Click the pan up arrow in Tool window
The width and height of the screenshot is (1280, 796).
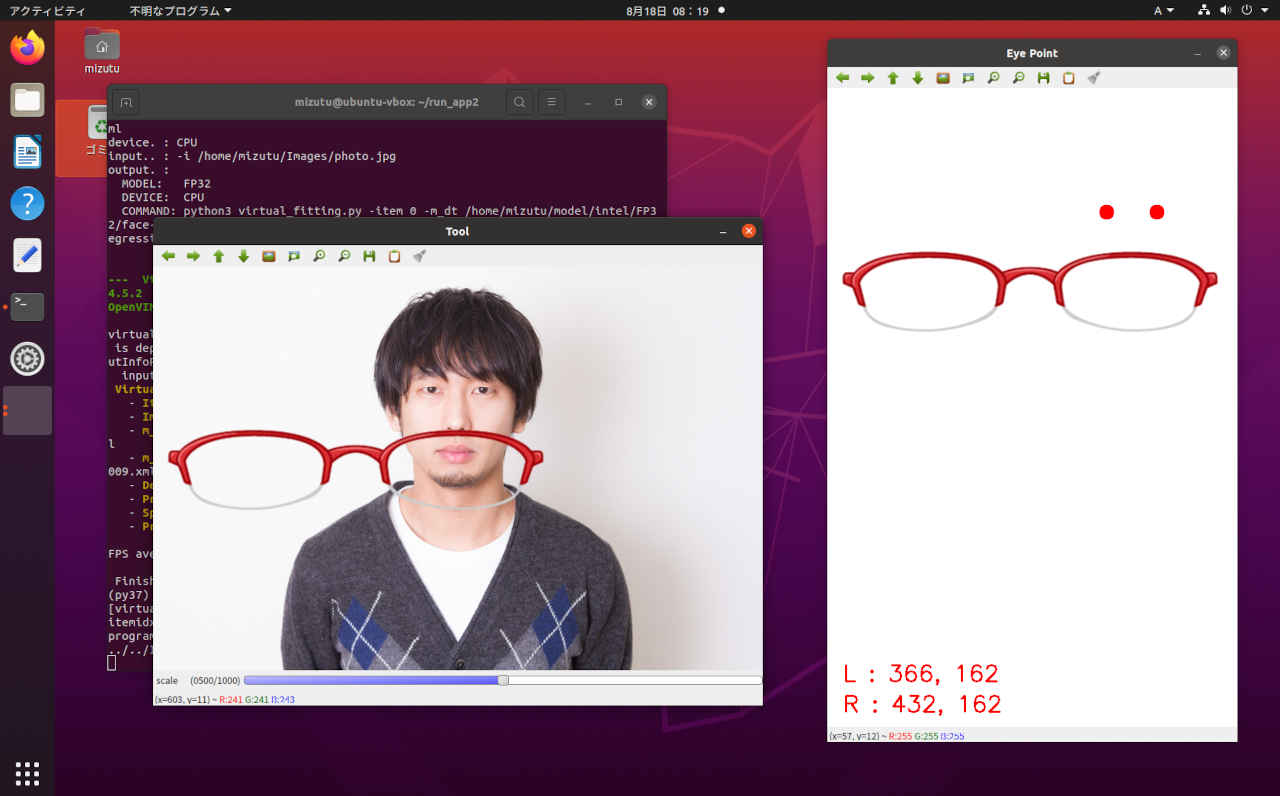point(218,256)
